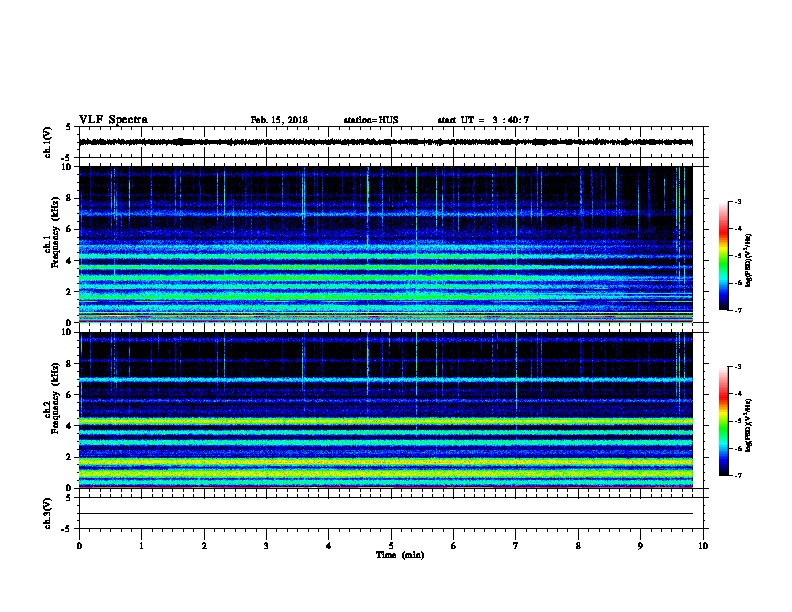Click the "7" tick label on Time axis
792x612 pixels.
516,546
